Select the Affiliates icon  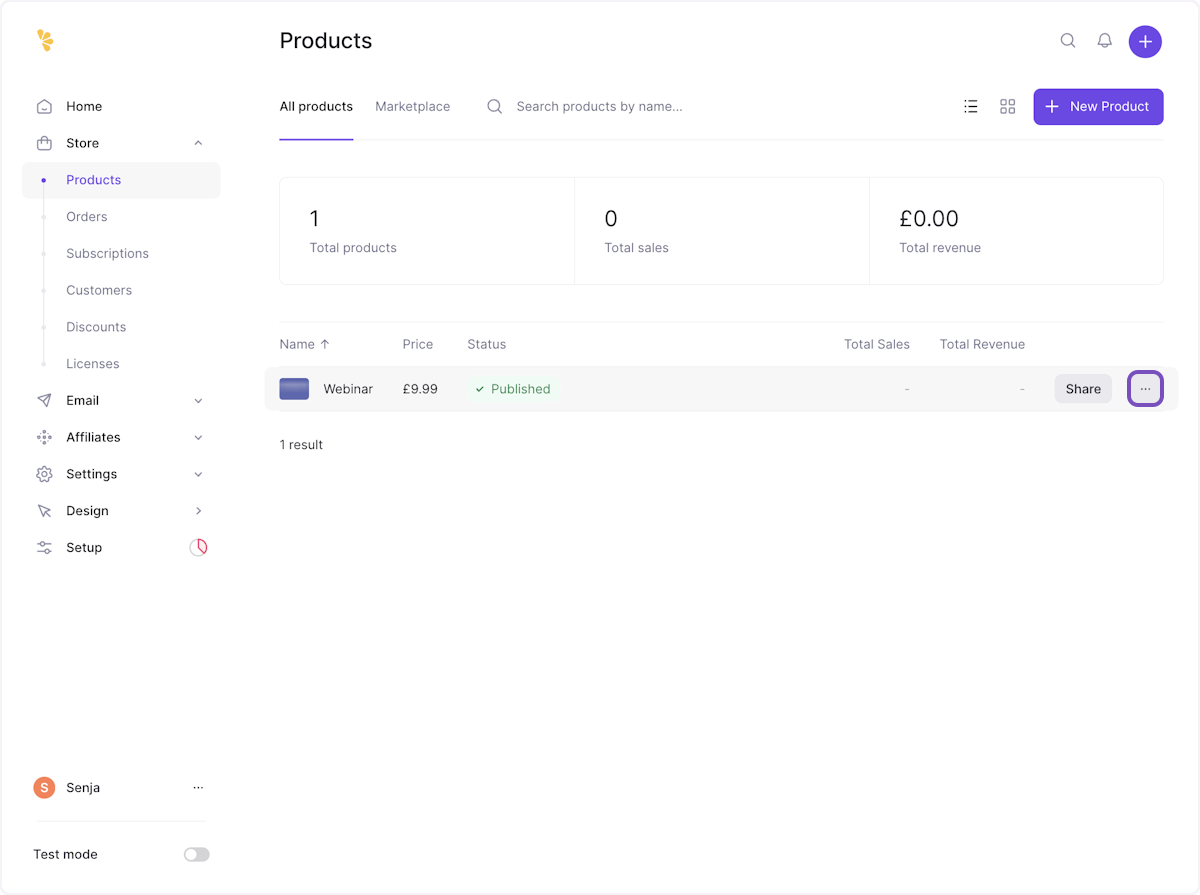[x=44, y=437]
